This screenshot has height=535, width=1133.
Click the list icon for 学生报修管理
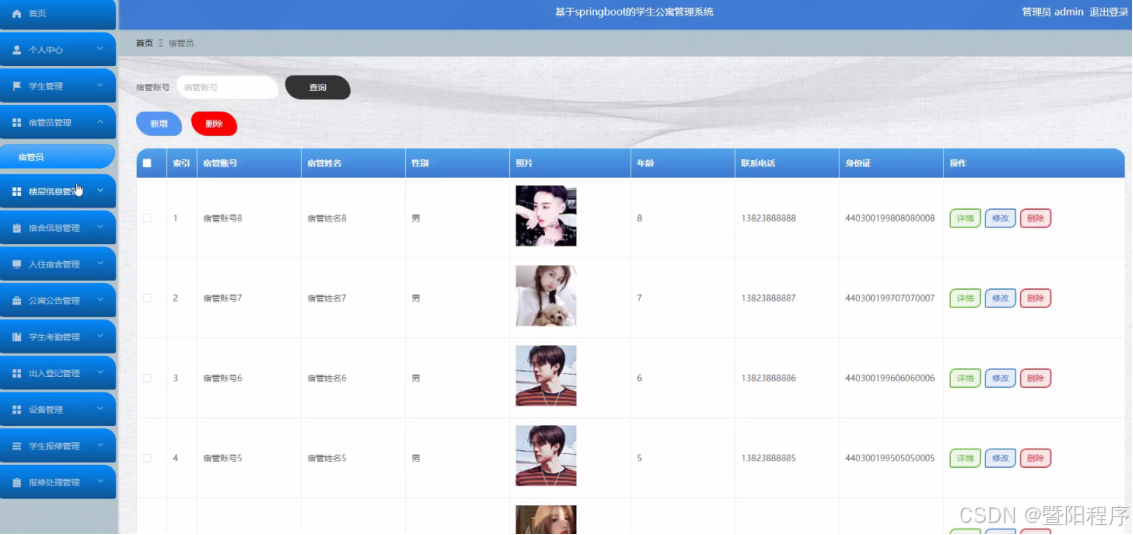[17, 446]
